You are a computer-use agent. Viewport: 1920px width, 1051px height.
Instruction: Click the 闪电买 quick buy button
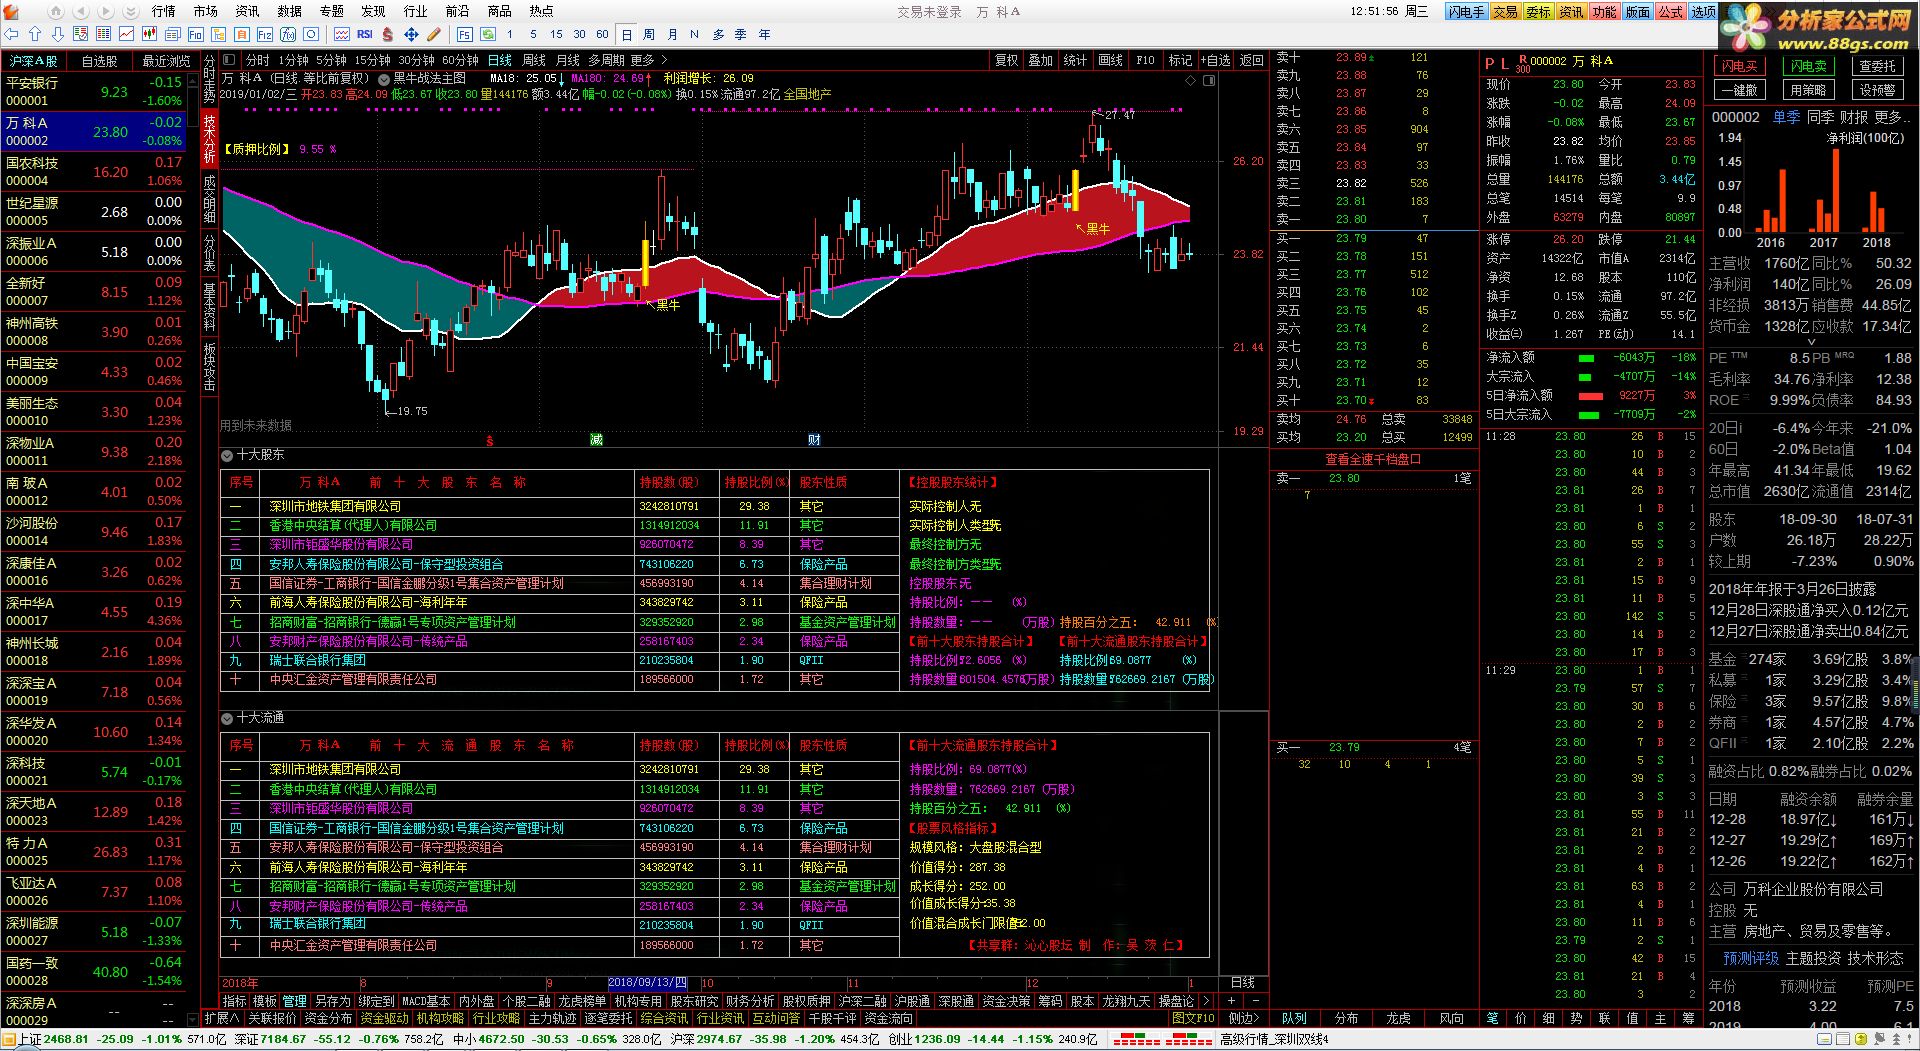[1740, 67]
